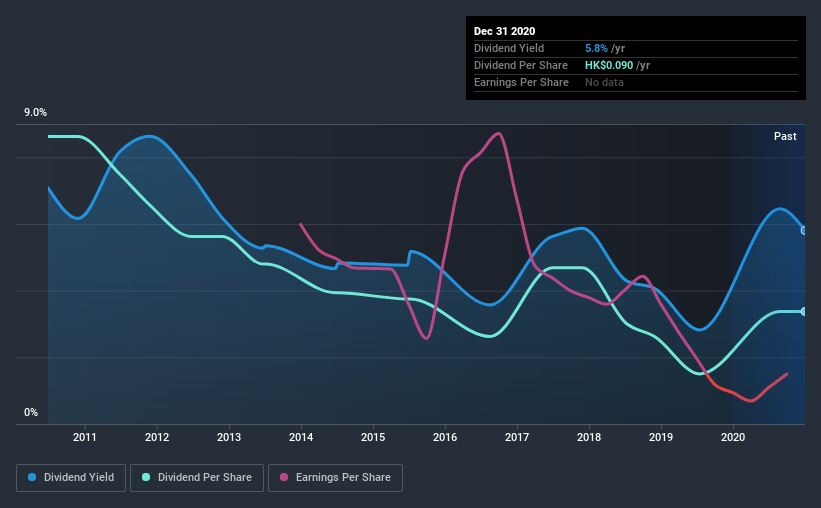The image size is (821, 508).
Task: Click the 9.0% y-axis label
Action: point(35,113)
